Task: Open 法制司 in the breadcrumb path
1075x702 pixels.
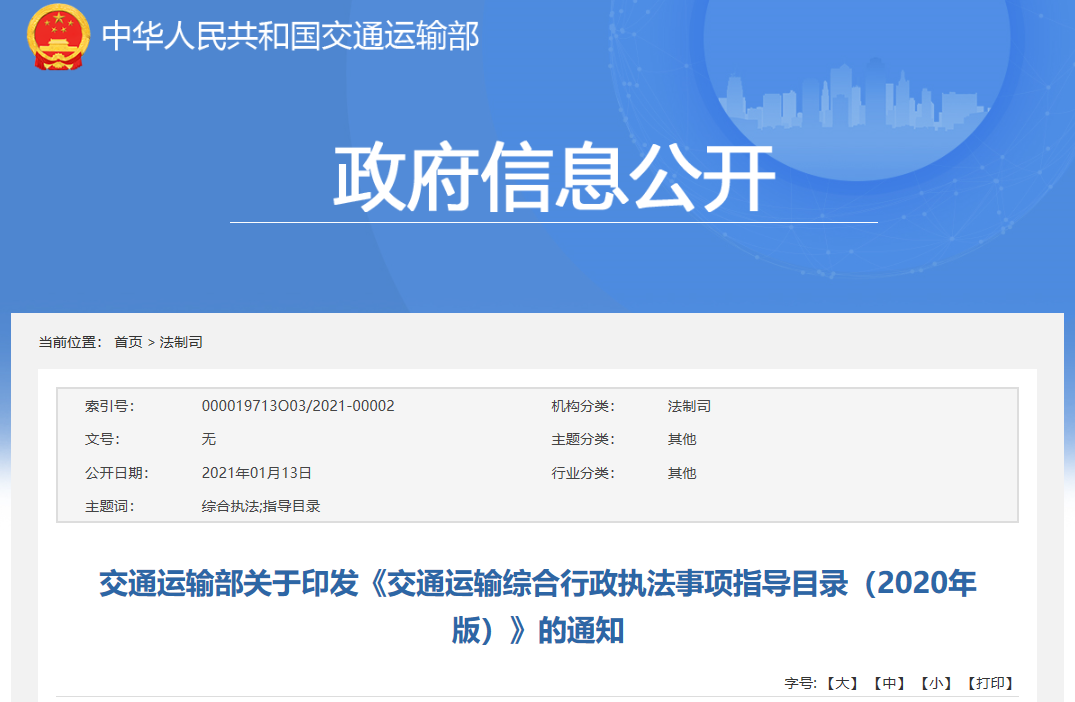Action: (181, 342)
